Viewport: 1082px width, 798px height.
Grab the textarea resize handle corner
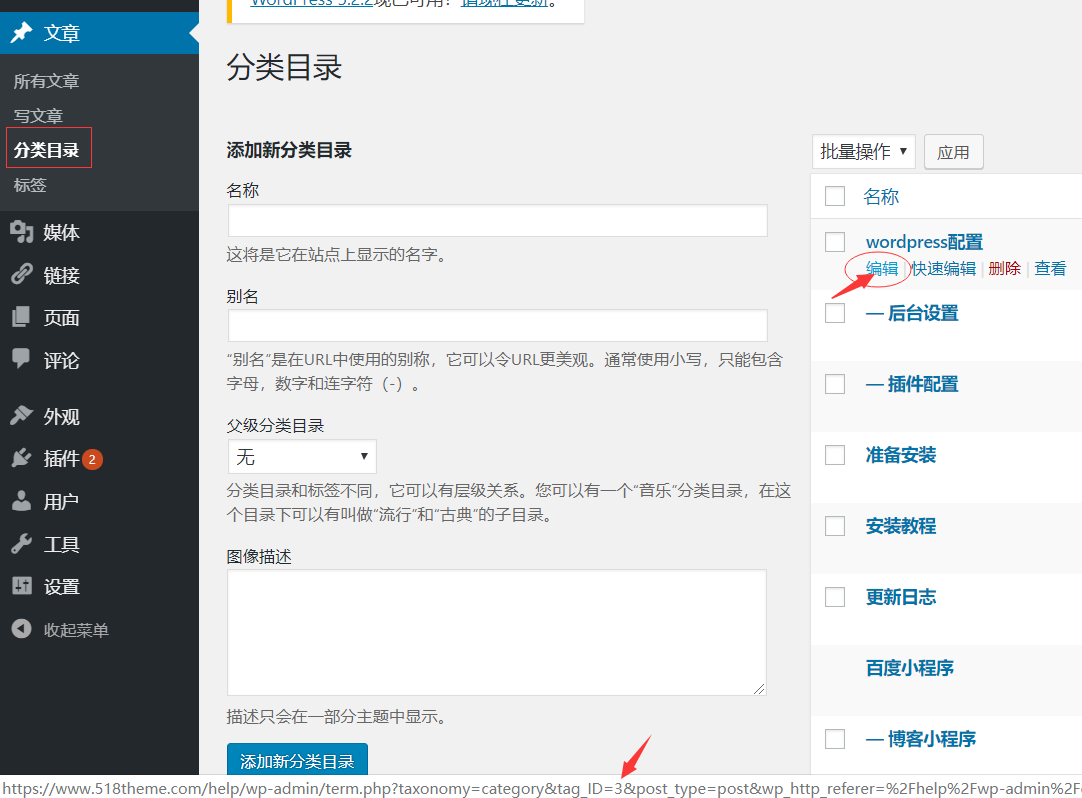(759, 688)
